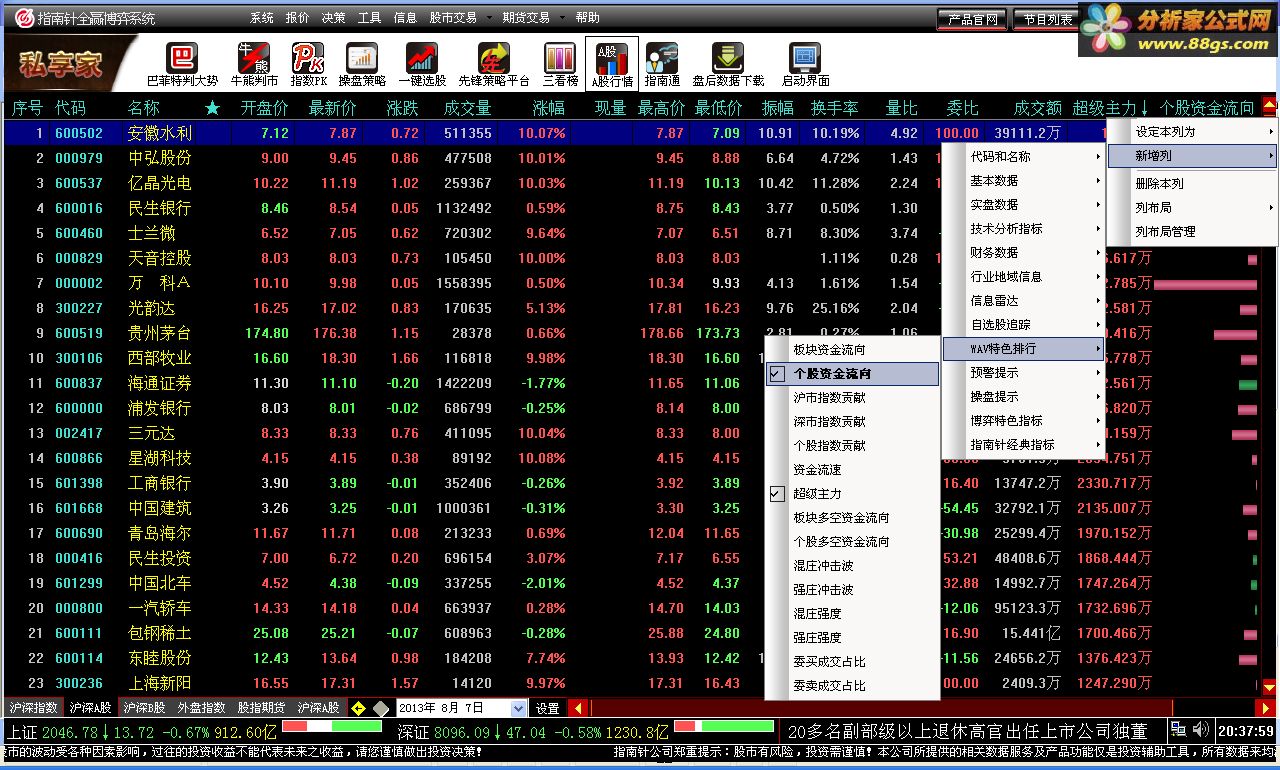The width and height of the screenshot is (1280, 770).
Task: Open 决策 menu in menu bar
Action: click(334, 18)
